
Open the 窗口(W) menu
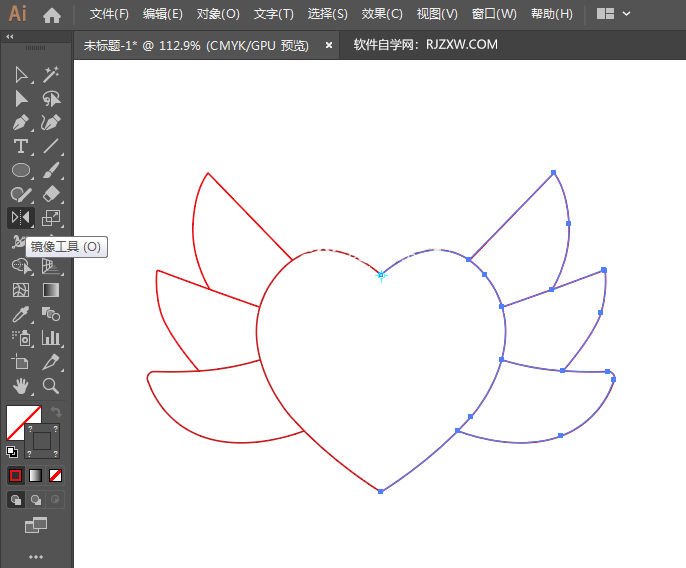coord(494,14)
